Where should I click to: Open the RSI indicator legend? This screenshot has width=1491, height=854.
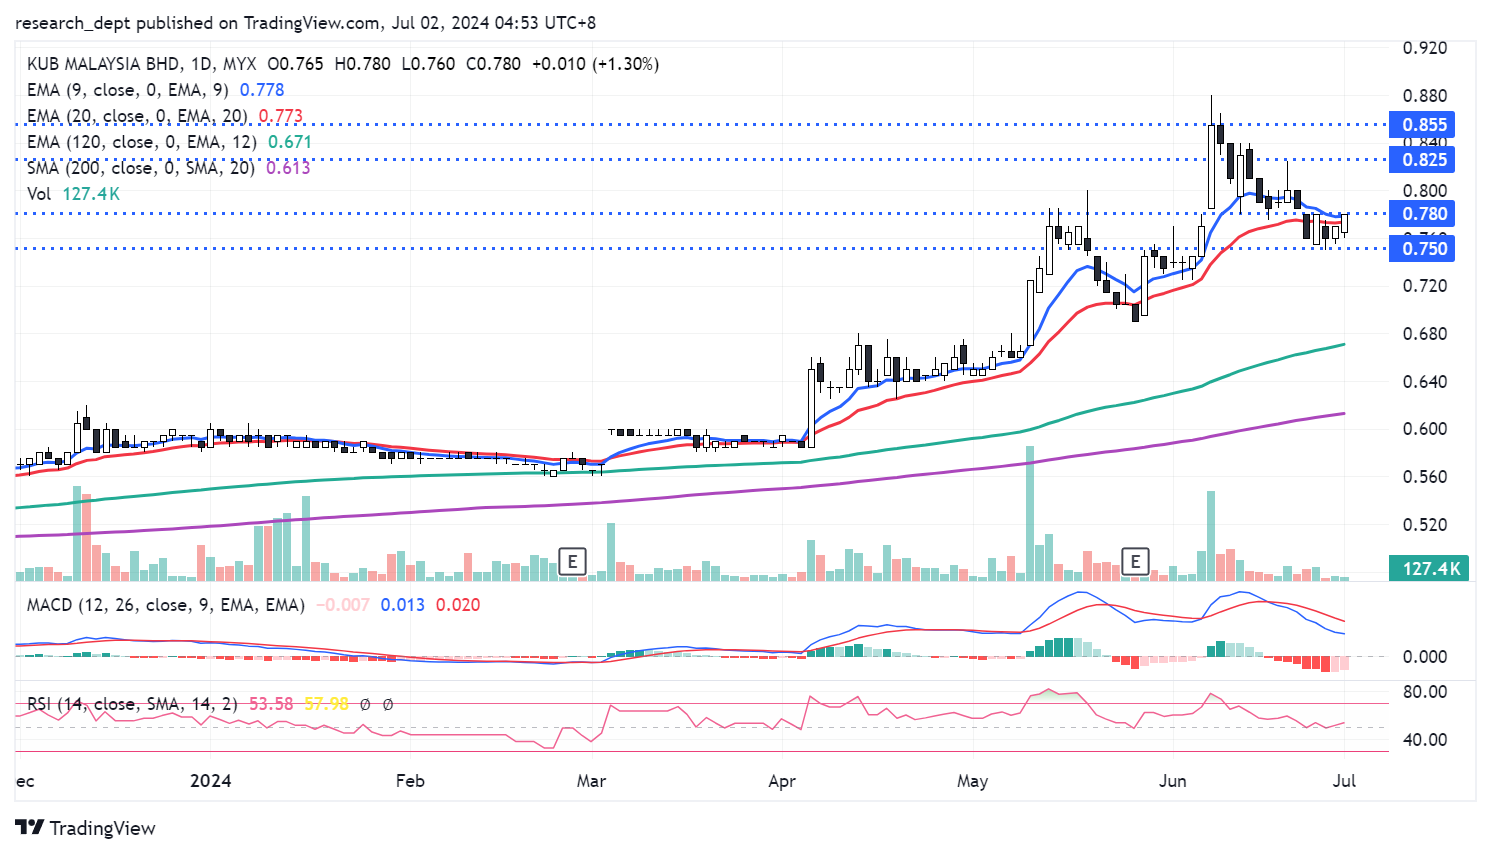(x=132, y=704)
